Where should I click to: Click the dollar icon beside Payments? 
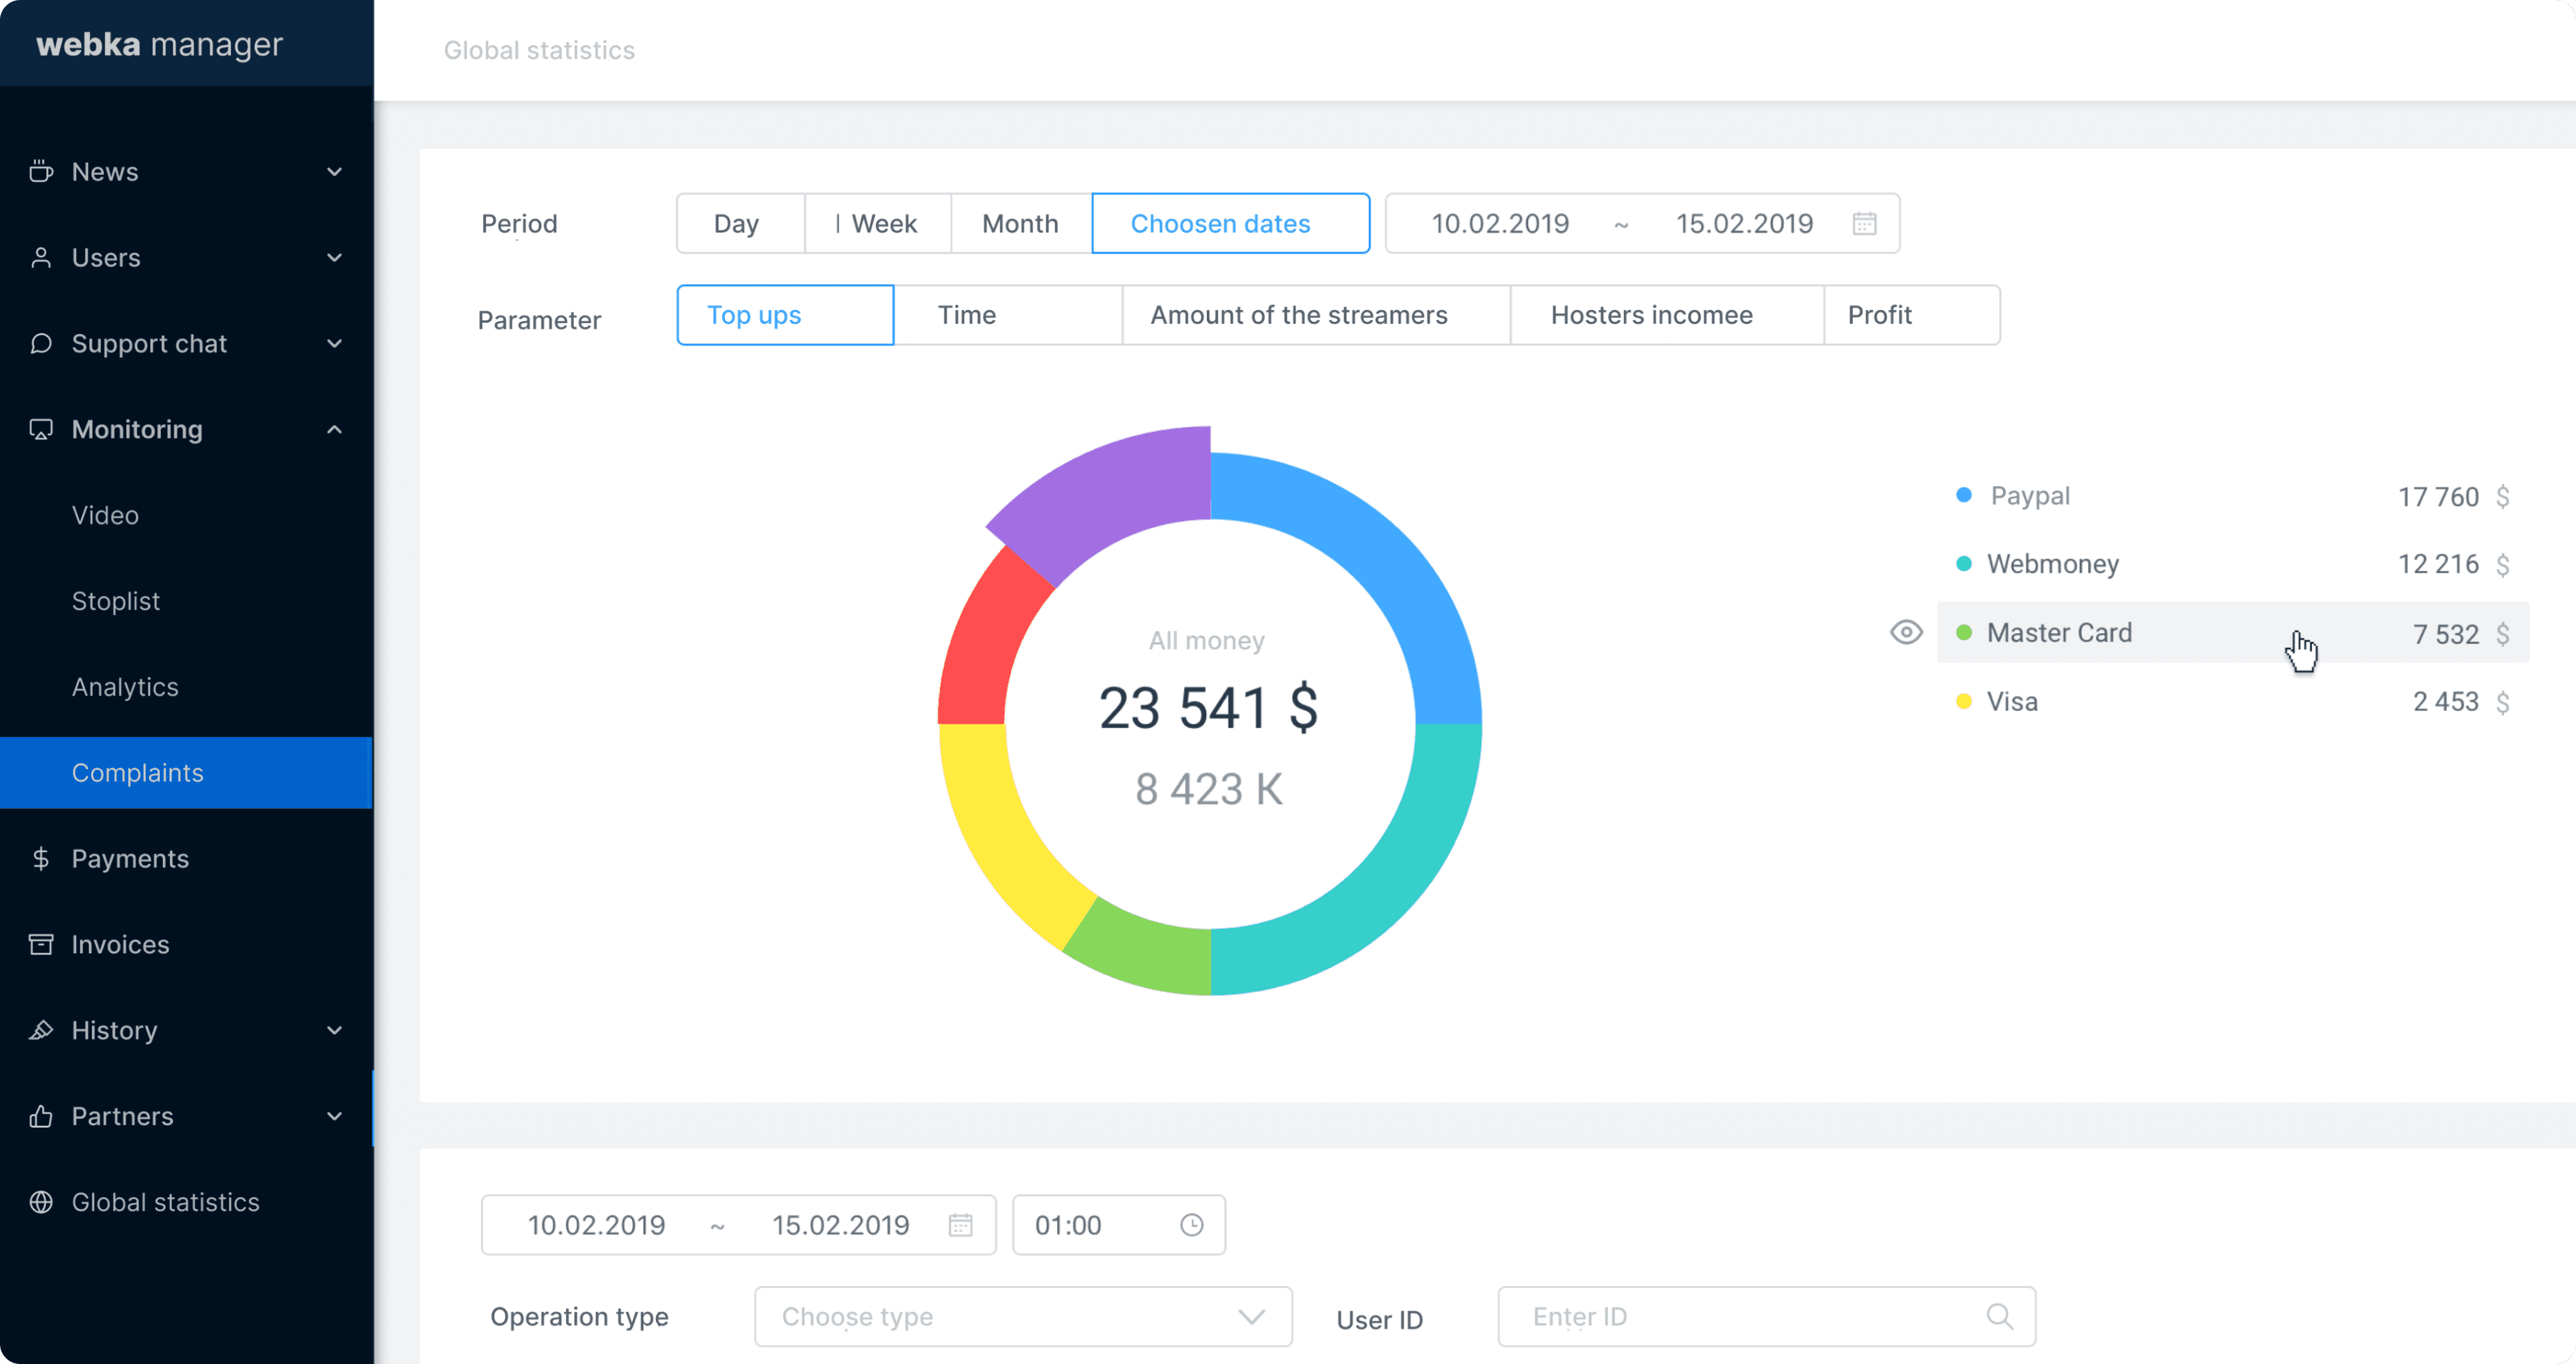pyautogui.click(x=41, y=858)
